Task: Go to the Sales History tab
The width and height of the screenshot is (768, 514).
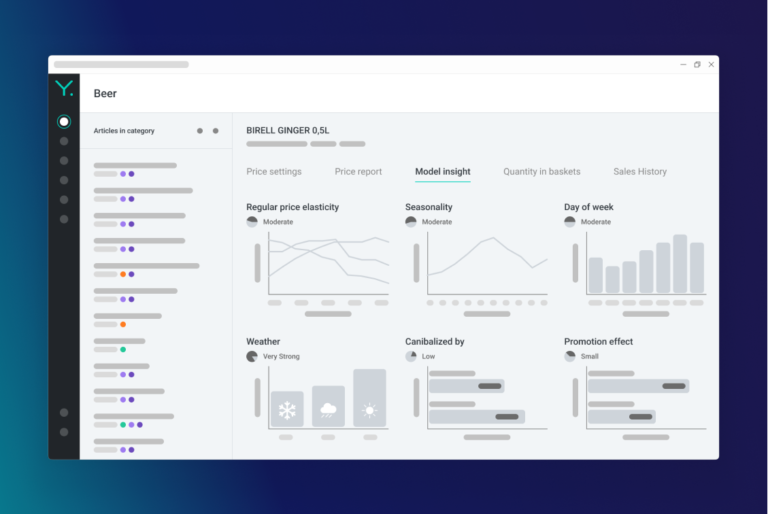Action: (x=640, y=171)
